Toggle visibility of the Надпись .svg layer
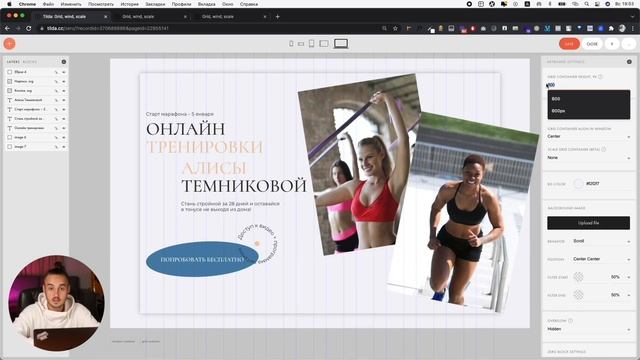The height and width of the screenshot is (360, 640). [64, 81]
